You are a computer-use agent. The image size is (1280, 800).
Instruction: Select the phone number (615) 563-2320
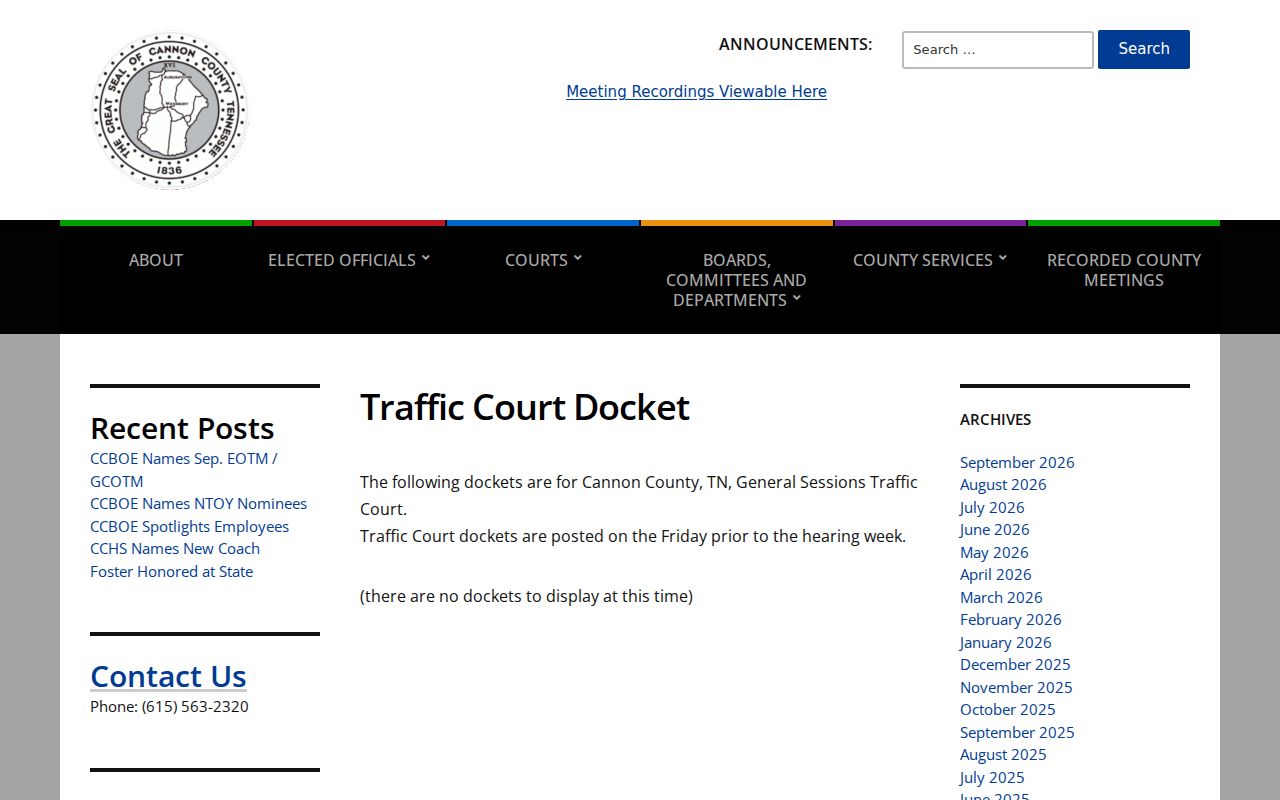(195, 707)
